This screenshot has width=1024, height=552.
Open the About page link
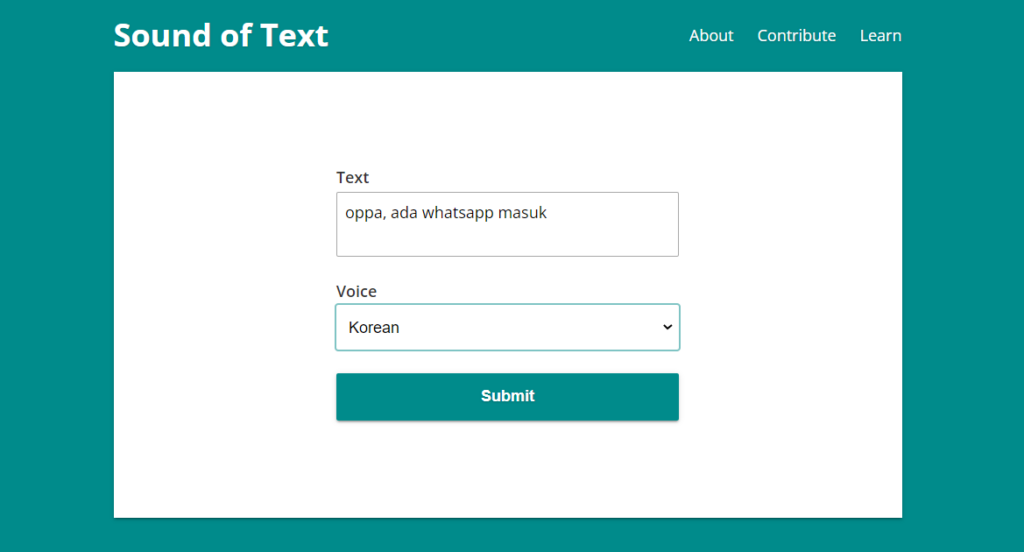tap(711, 36)
